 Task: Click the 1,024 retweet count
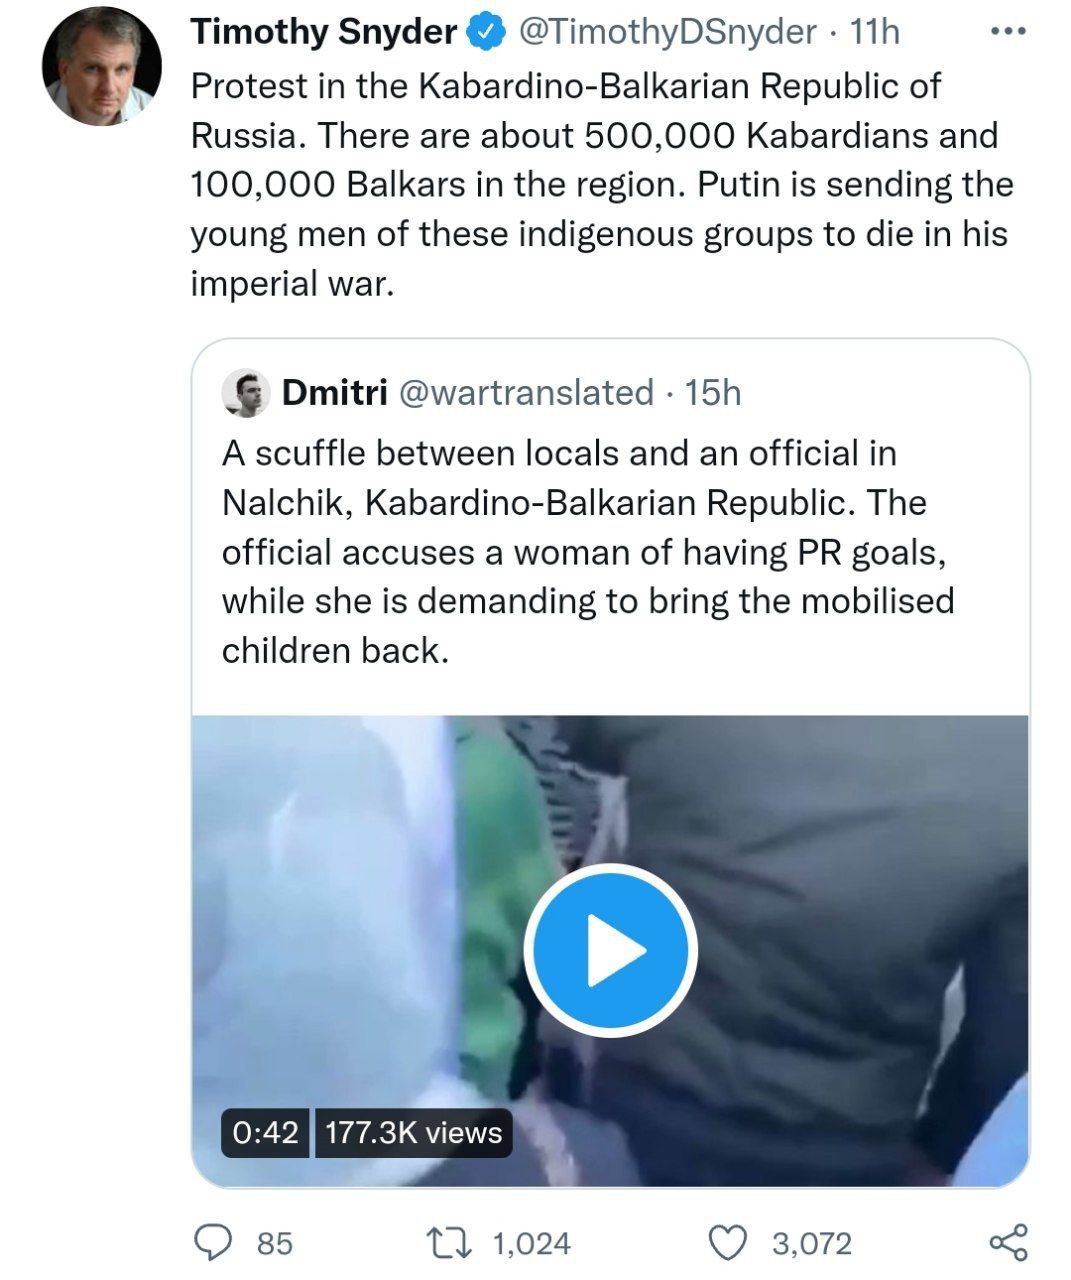532,1243
